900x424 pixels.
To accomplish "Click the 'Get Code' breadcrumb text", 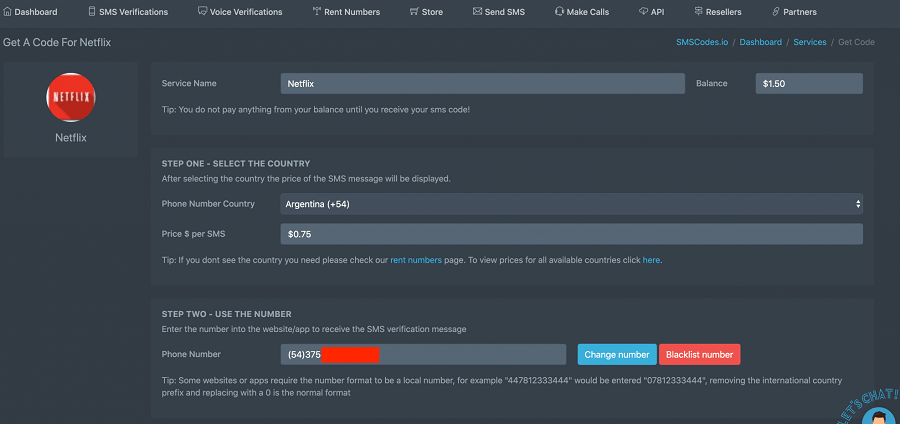I will tap(856, 42).
